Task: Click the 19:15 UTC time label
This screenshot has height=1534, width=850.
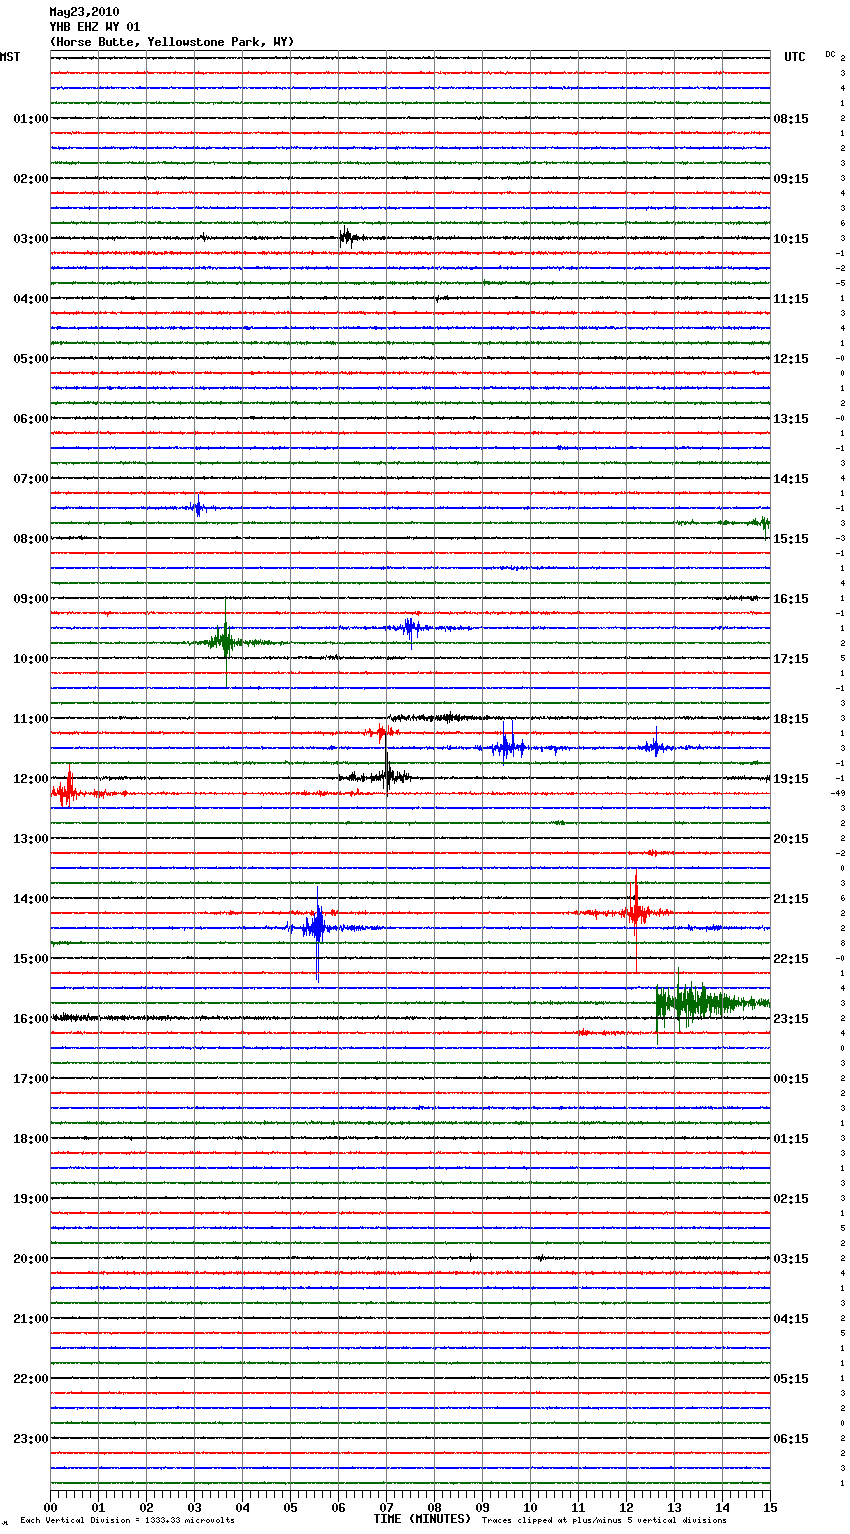Action: [x=791, y=779]
